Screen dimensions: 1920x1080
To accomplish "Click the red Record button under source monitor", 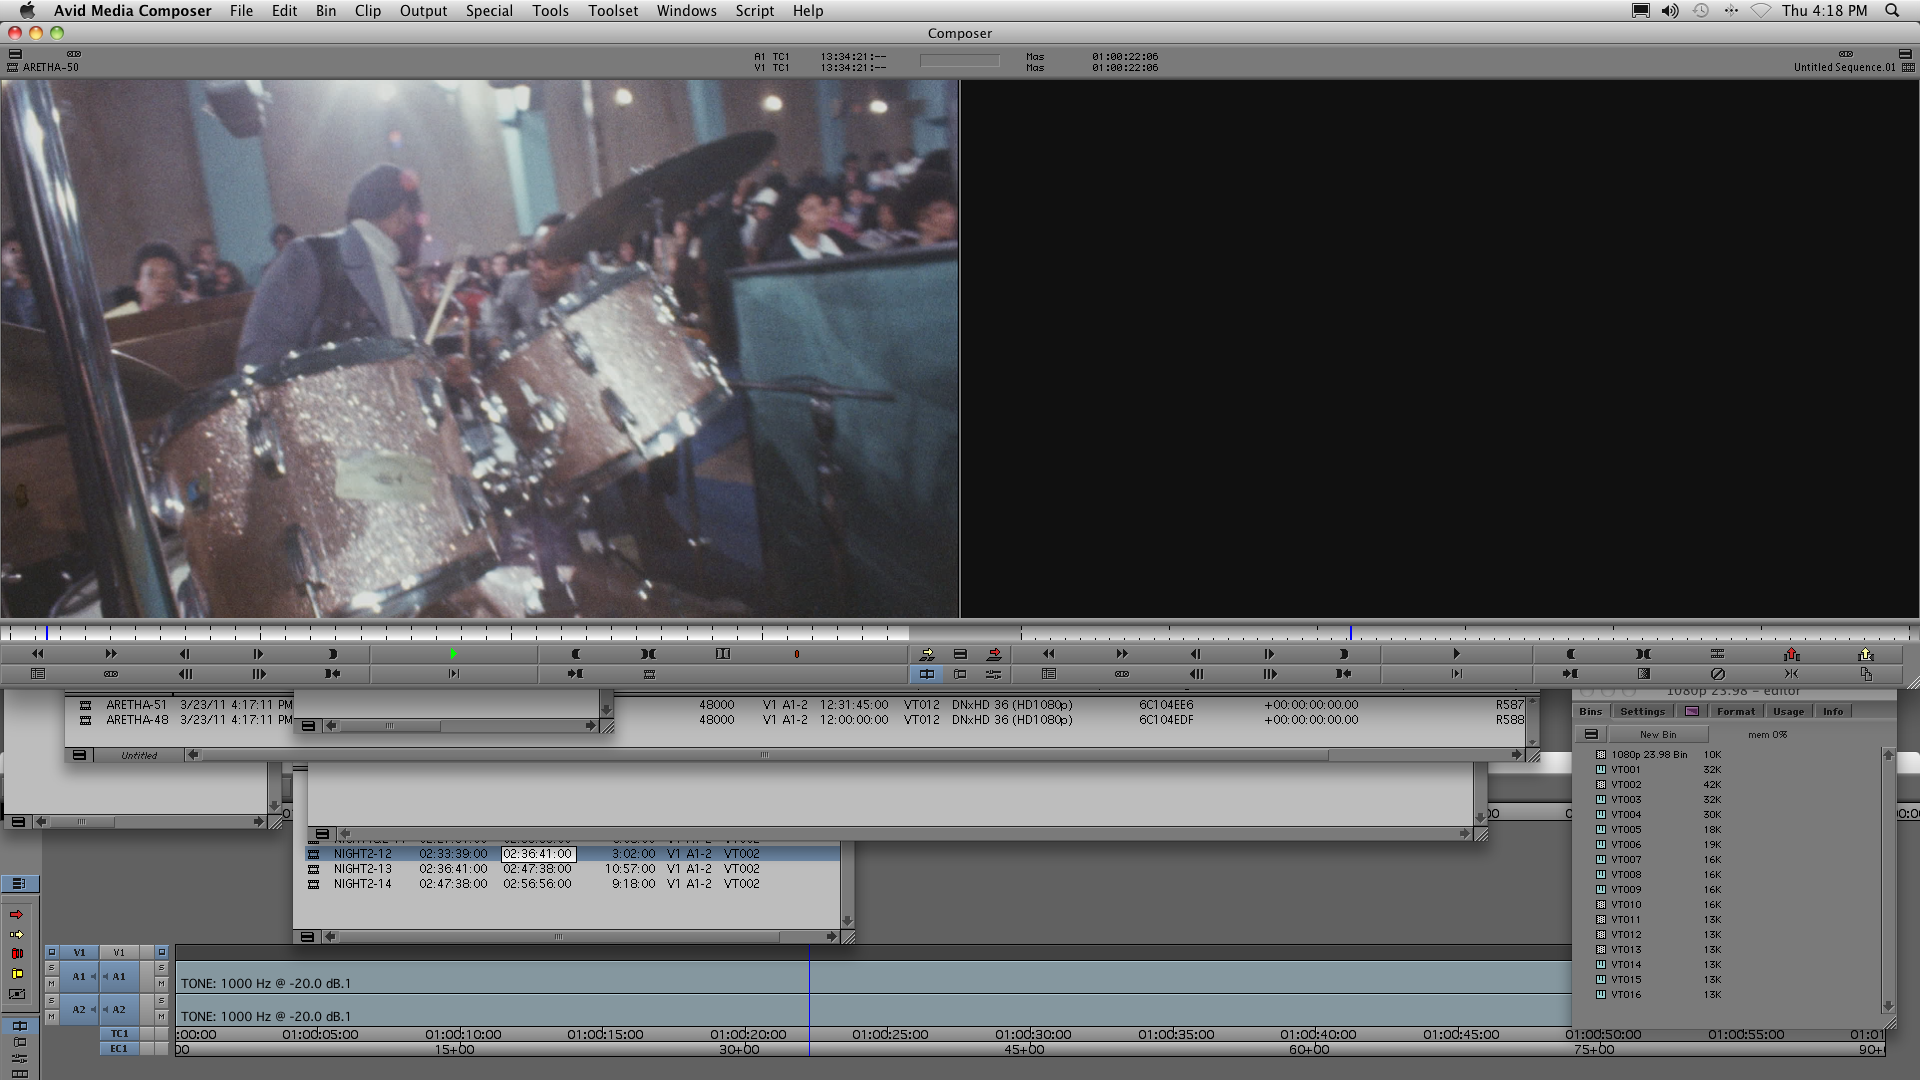I will click(797, 654).
